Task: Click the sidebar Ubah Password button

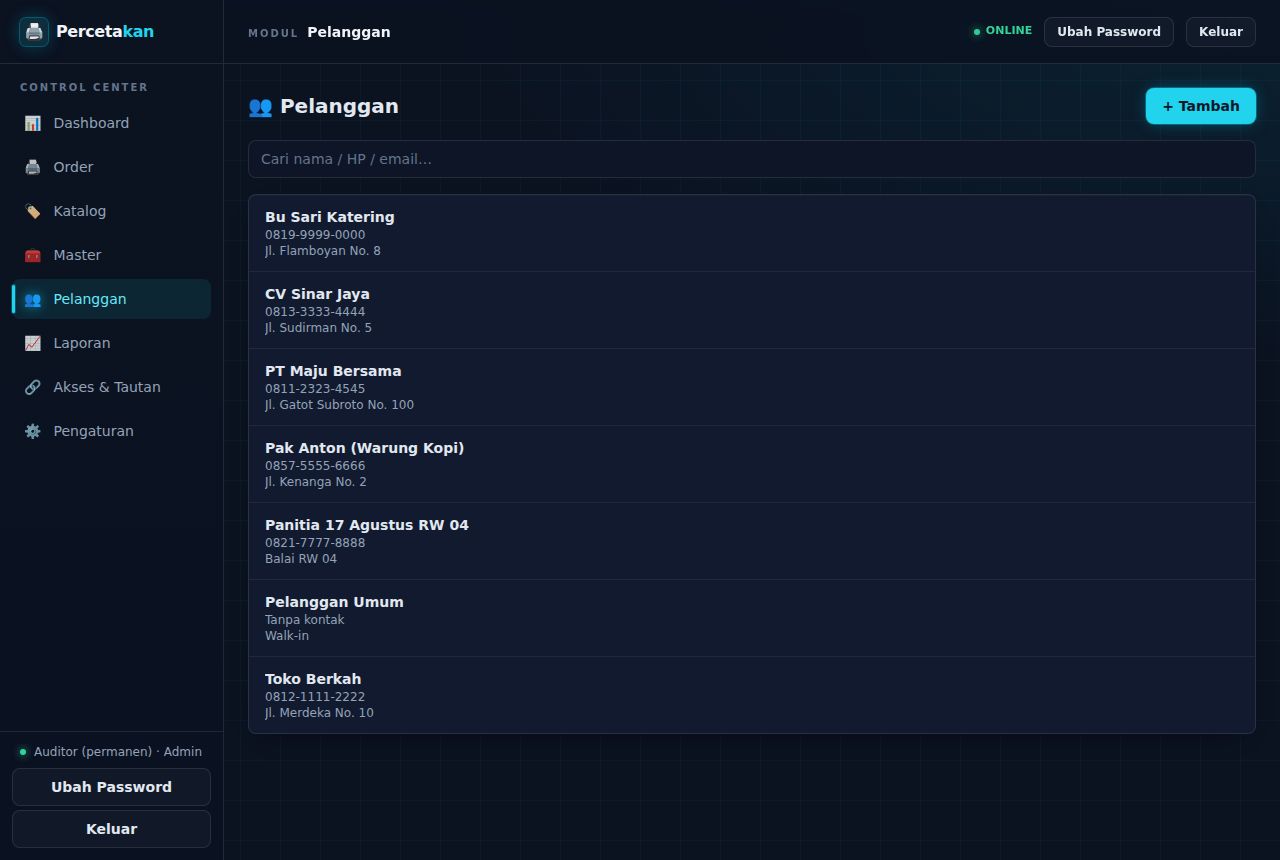Action: click(x=111, y=787)
